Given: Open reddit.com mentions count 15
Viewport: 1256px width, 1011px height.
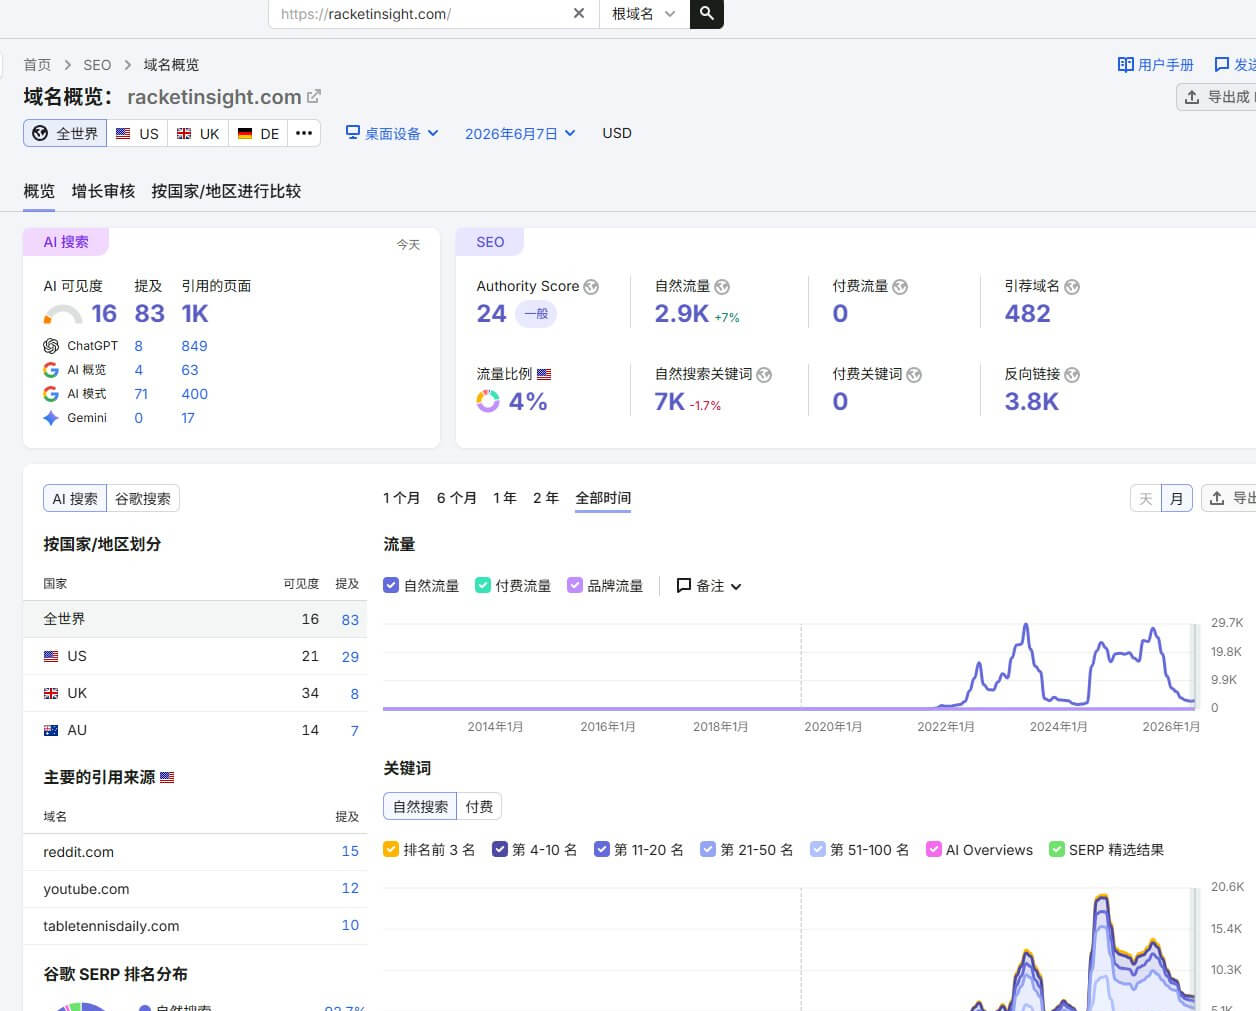Looking at the screenshot, I should [350, 851].
